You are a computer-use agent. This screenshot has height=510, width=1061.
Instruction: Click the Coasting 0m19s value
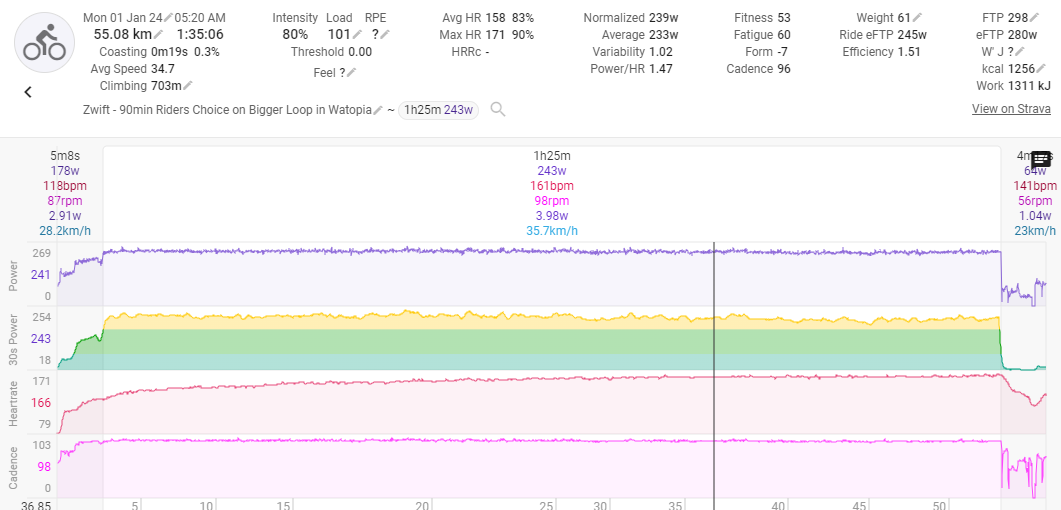tap(171, 51)
